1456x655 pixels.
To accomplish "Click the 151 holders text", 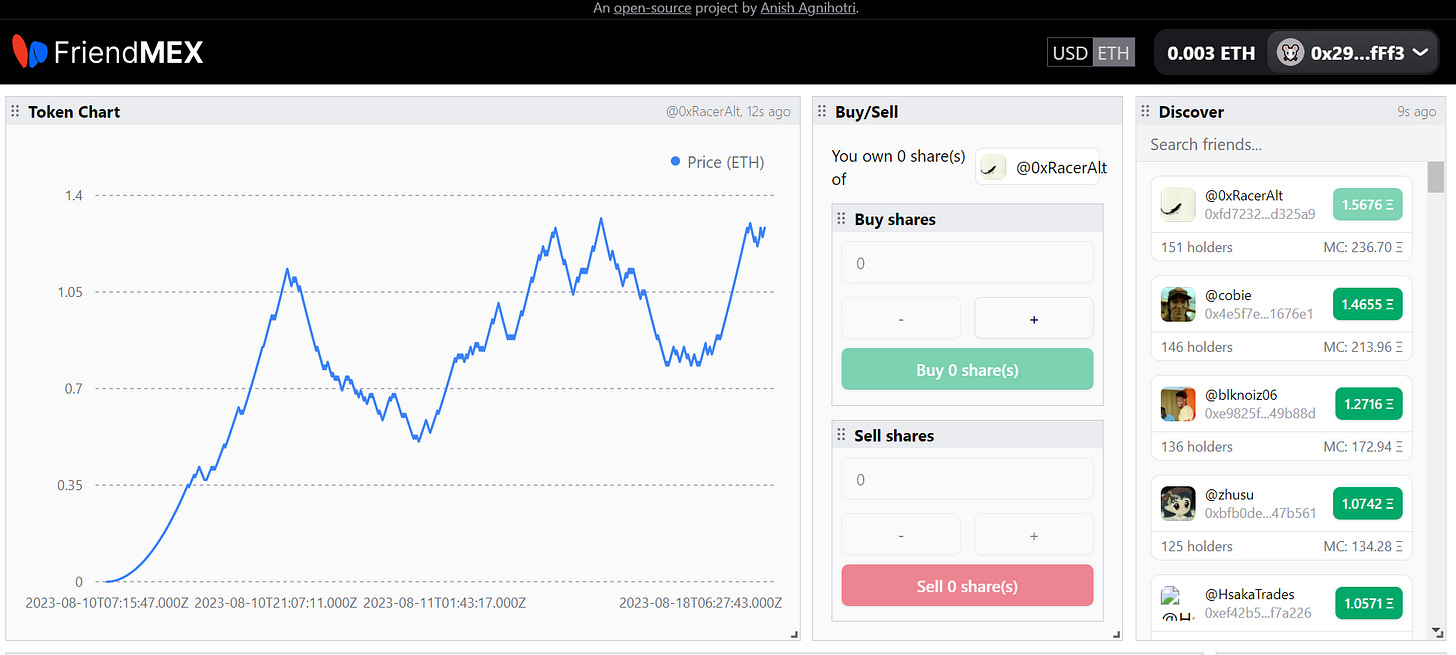I will pyautogui.click(x=1197, y=247).
